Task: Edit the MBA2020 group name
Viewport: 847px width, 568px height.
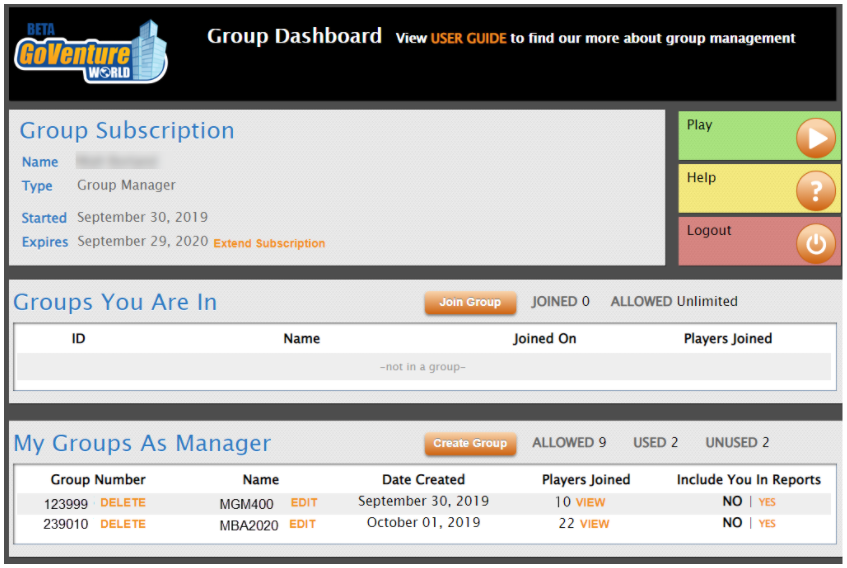Action: pos(302,524)
